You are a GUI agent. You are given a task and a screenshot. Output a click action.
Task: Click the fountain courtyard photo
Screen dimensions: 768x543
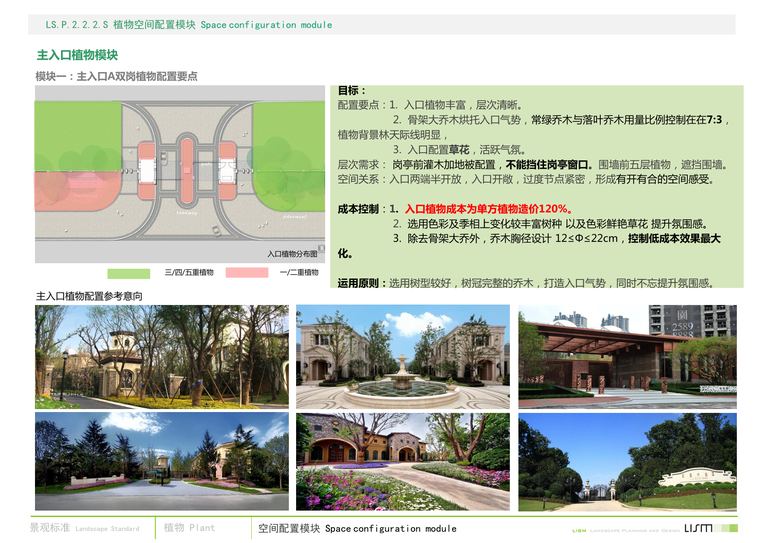coord(403,357)
